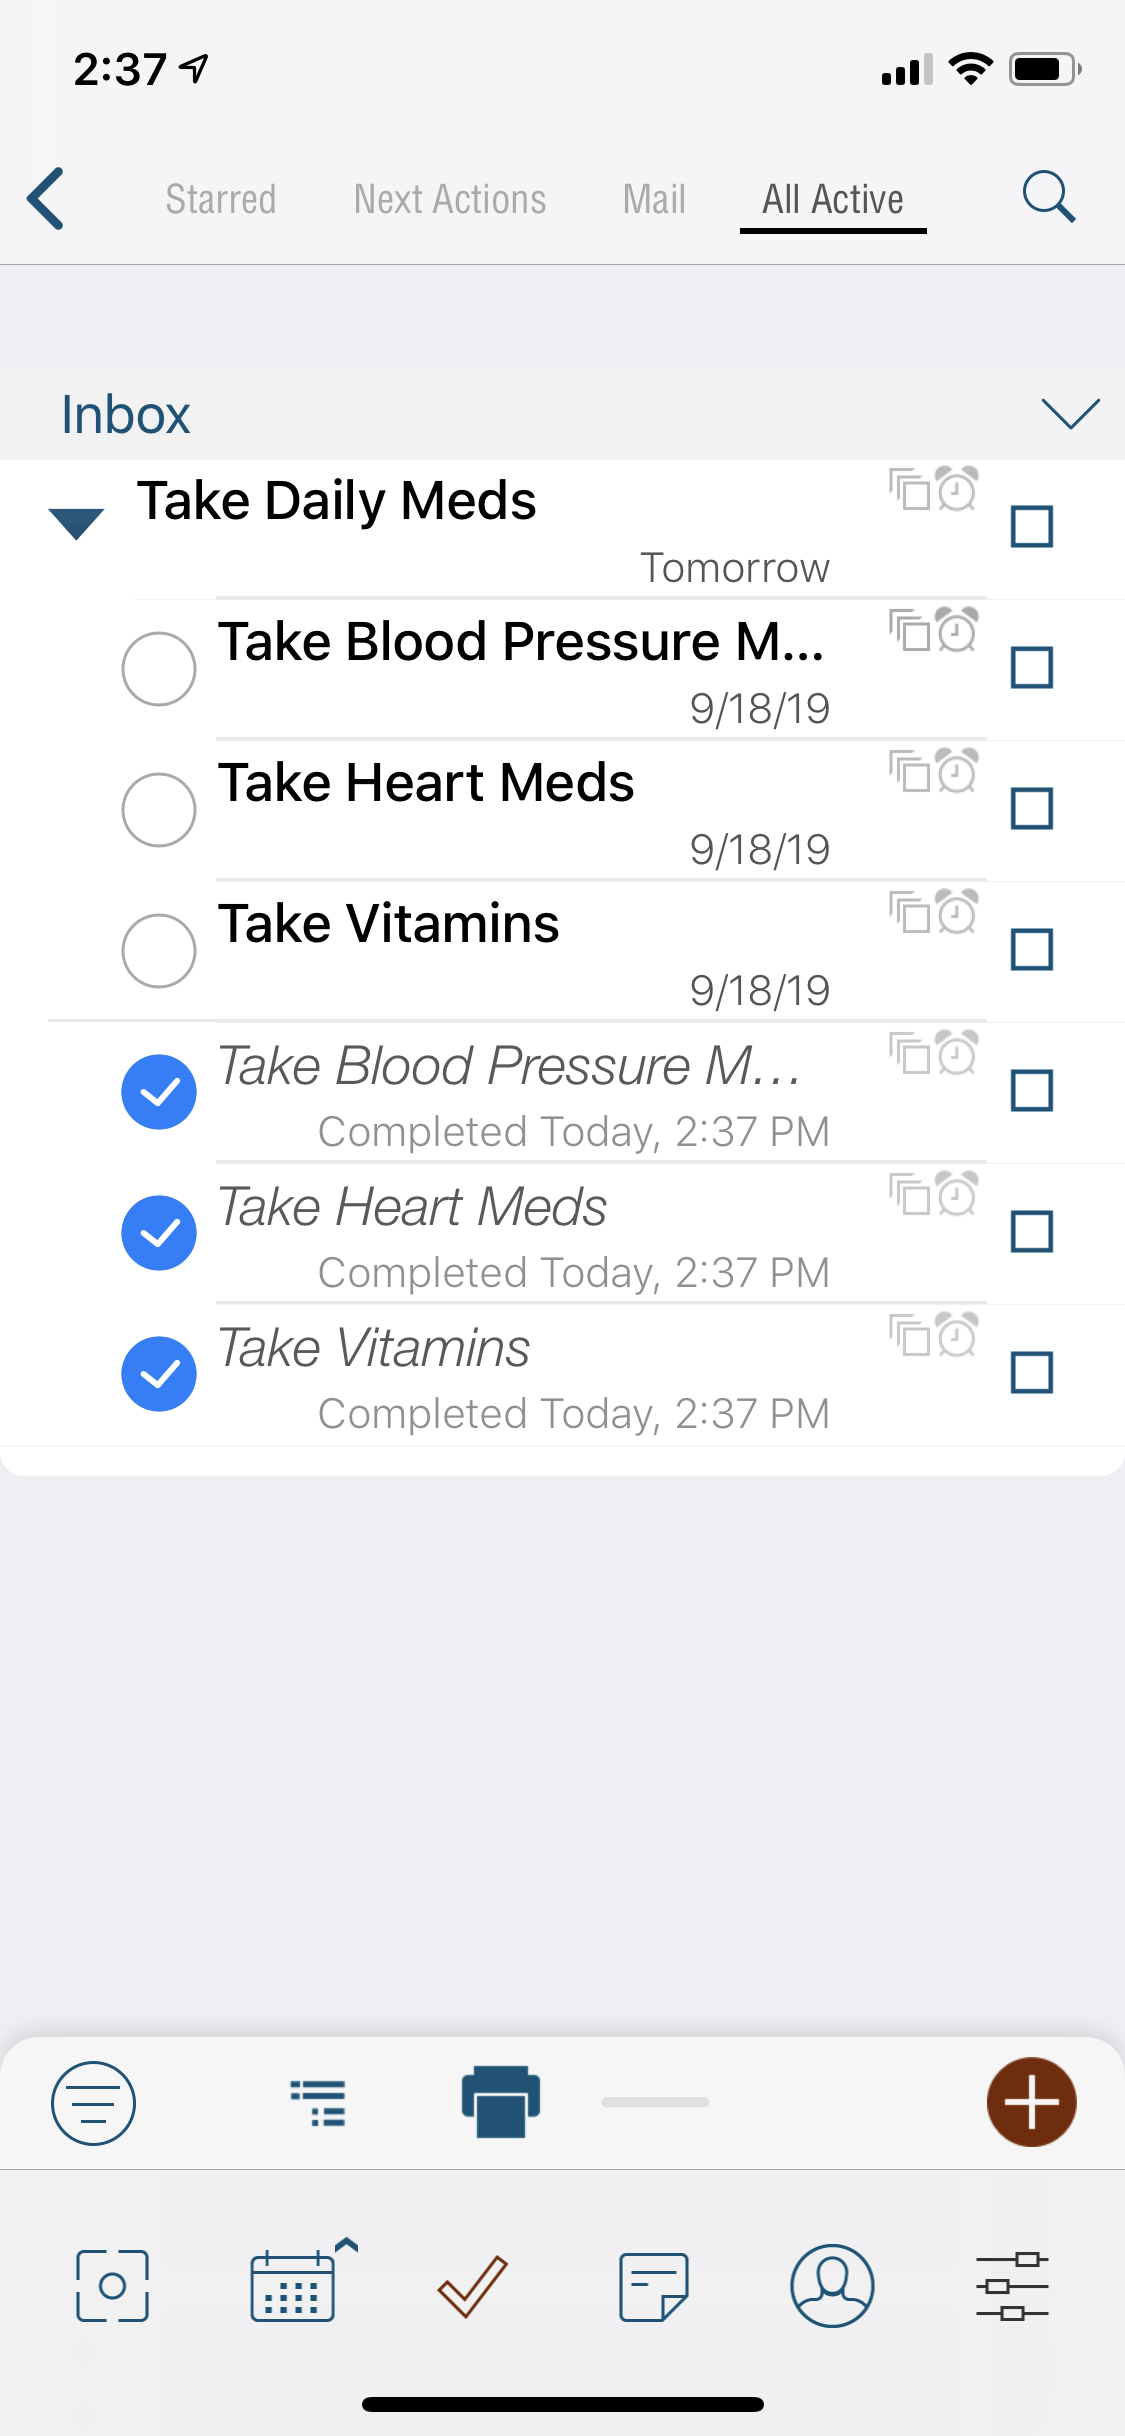
Task: Collapse the Inbox section chevron
Action: coord(1070,412)
